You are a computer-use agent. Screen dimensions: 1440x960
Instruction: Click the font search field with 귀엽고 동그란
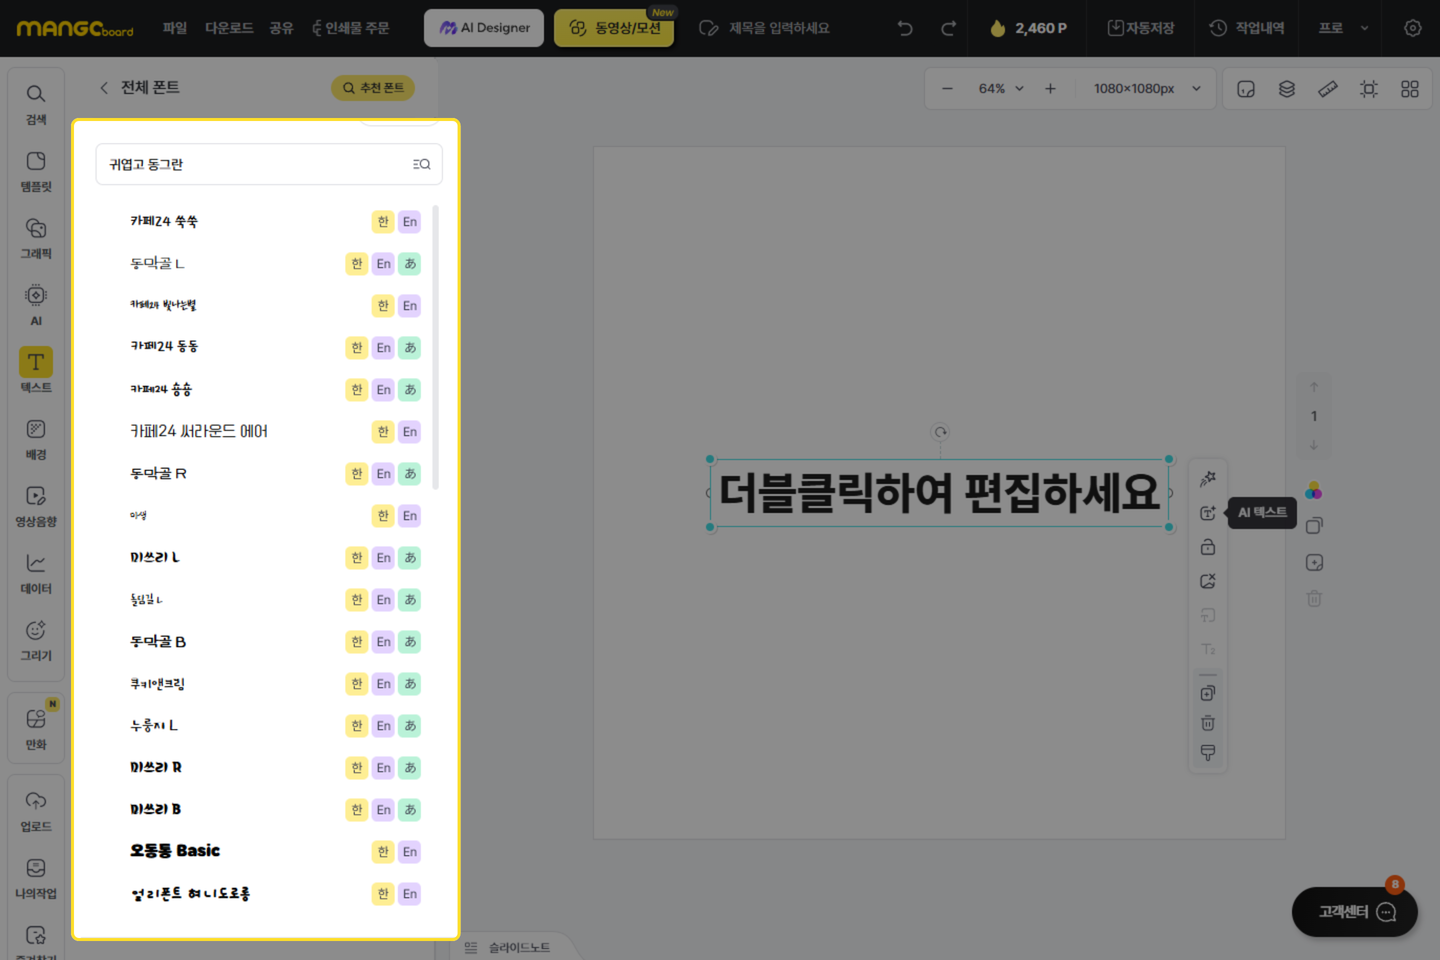click(269, 164)
